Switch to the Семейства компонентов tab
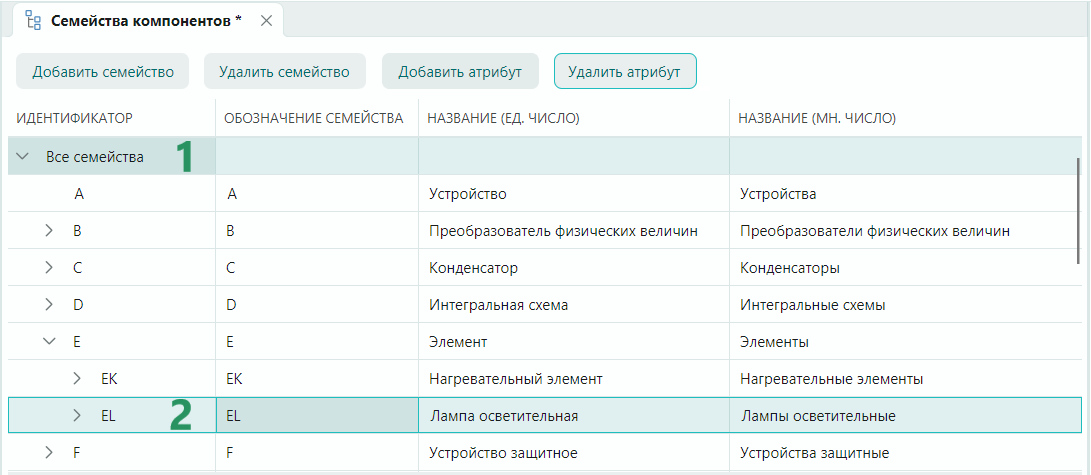 146,21
